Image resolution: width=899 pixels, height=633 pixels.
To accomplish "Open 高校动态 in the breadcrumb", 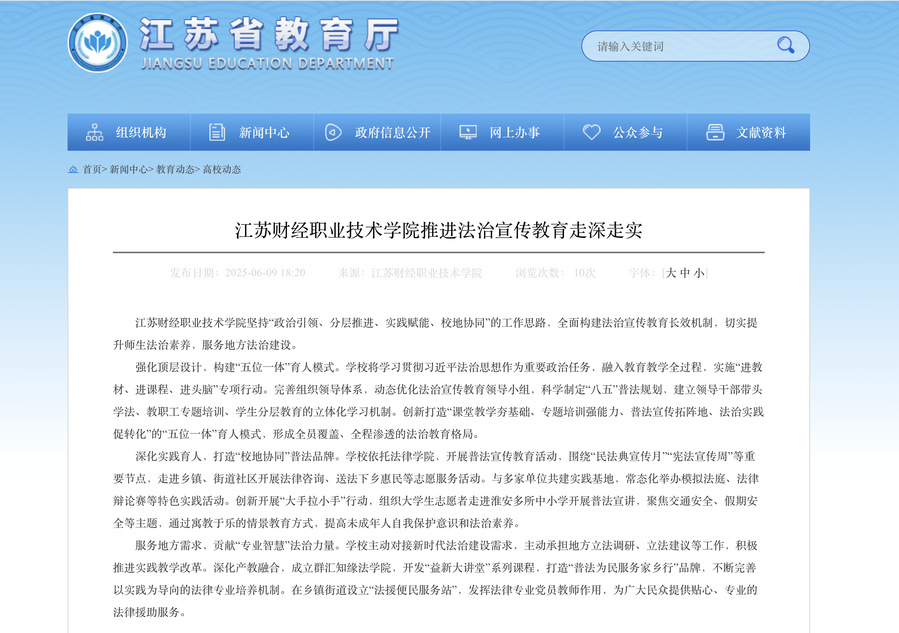I will tap(222, 169).
